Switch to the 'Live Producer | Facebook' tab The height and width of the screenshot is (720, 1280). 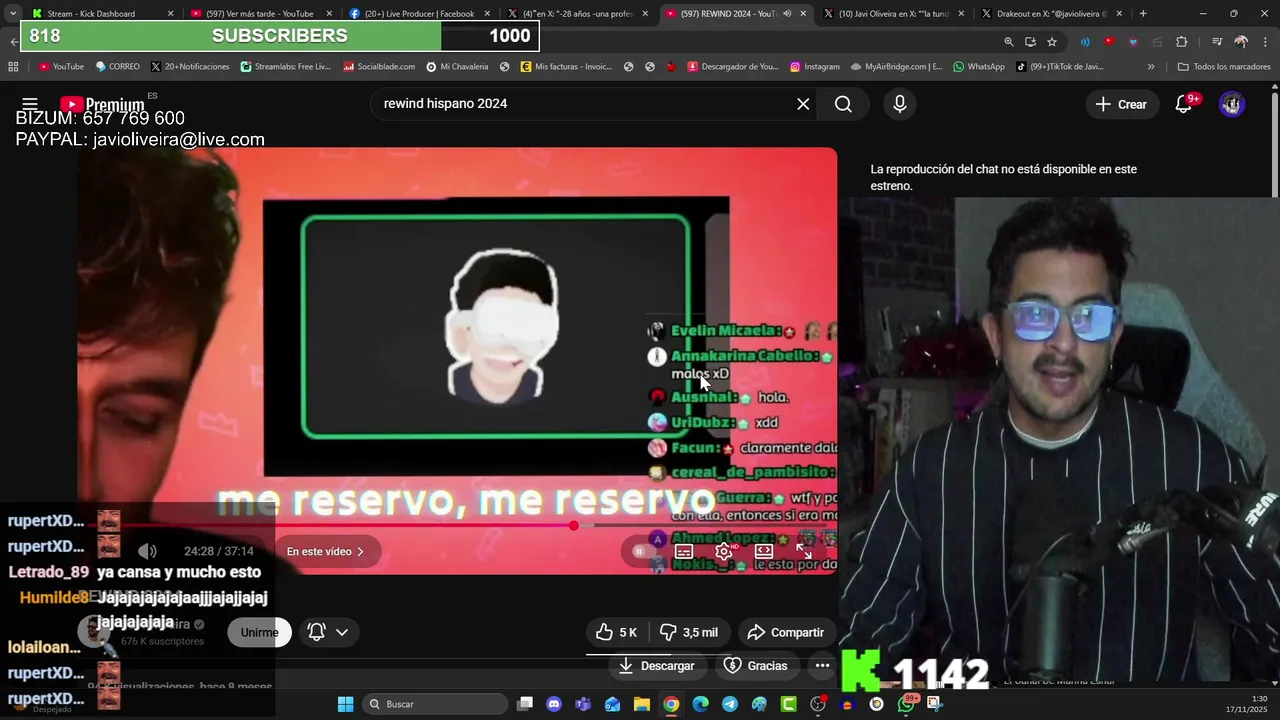click(x=418, y=13)
